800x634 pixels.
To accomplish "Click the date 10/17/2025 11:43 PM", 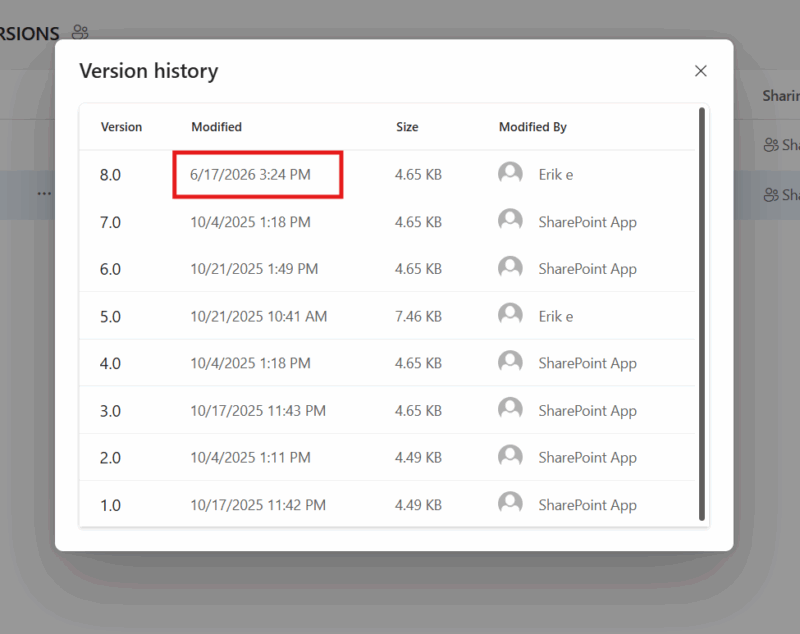I will (x=258, y=411).
